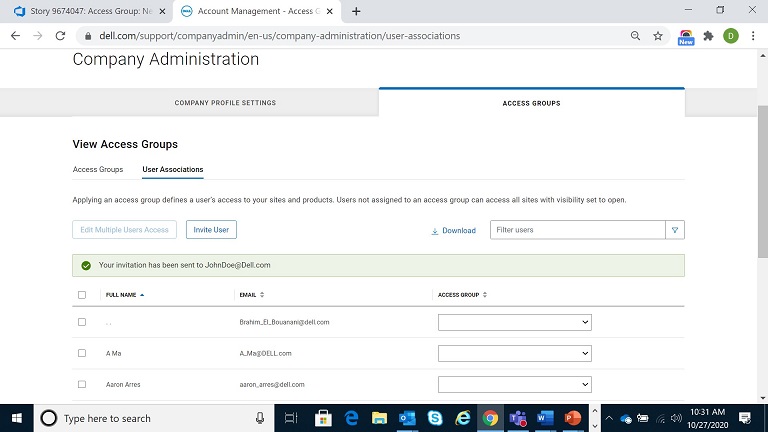Click the zoom magnifier icon in address bar
The width and height of the screenshot is (768, 432).
[x=636, y=35]
